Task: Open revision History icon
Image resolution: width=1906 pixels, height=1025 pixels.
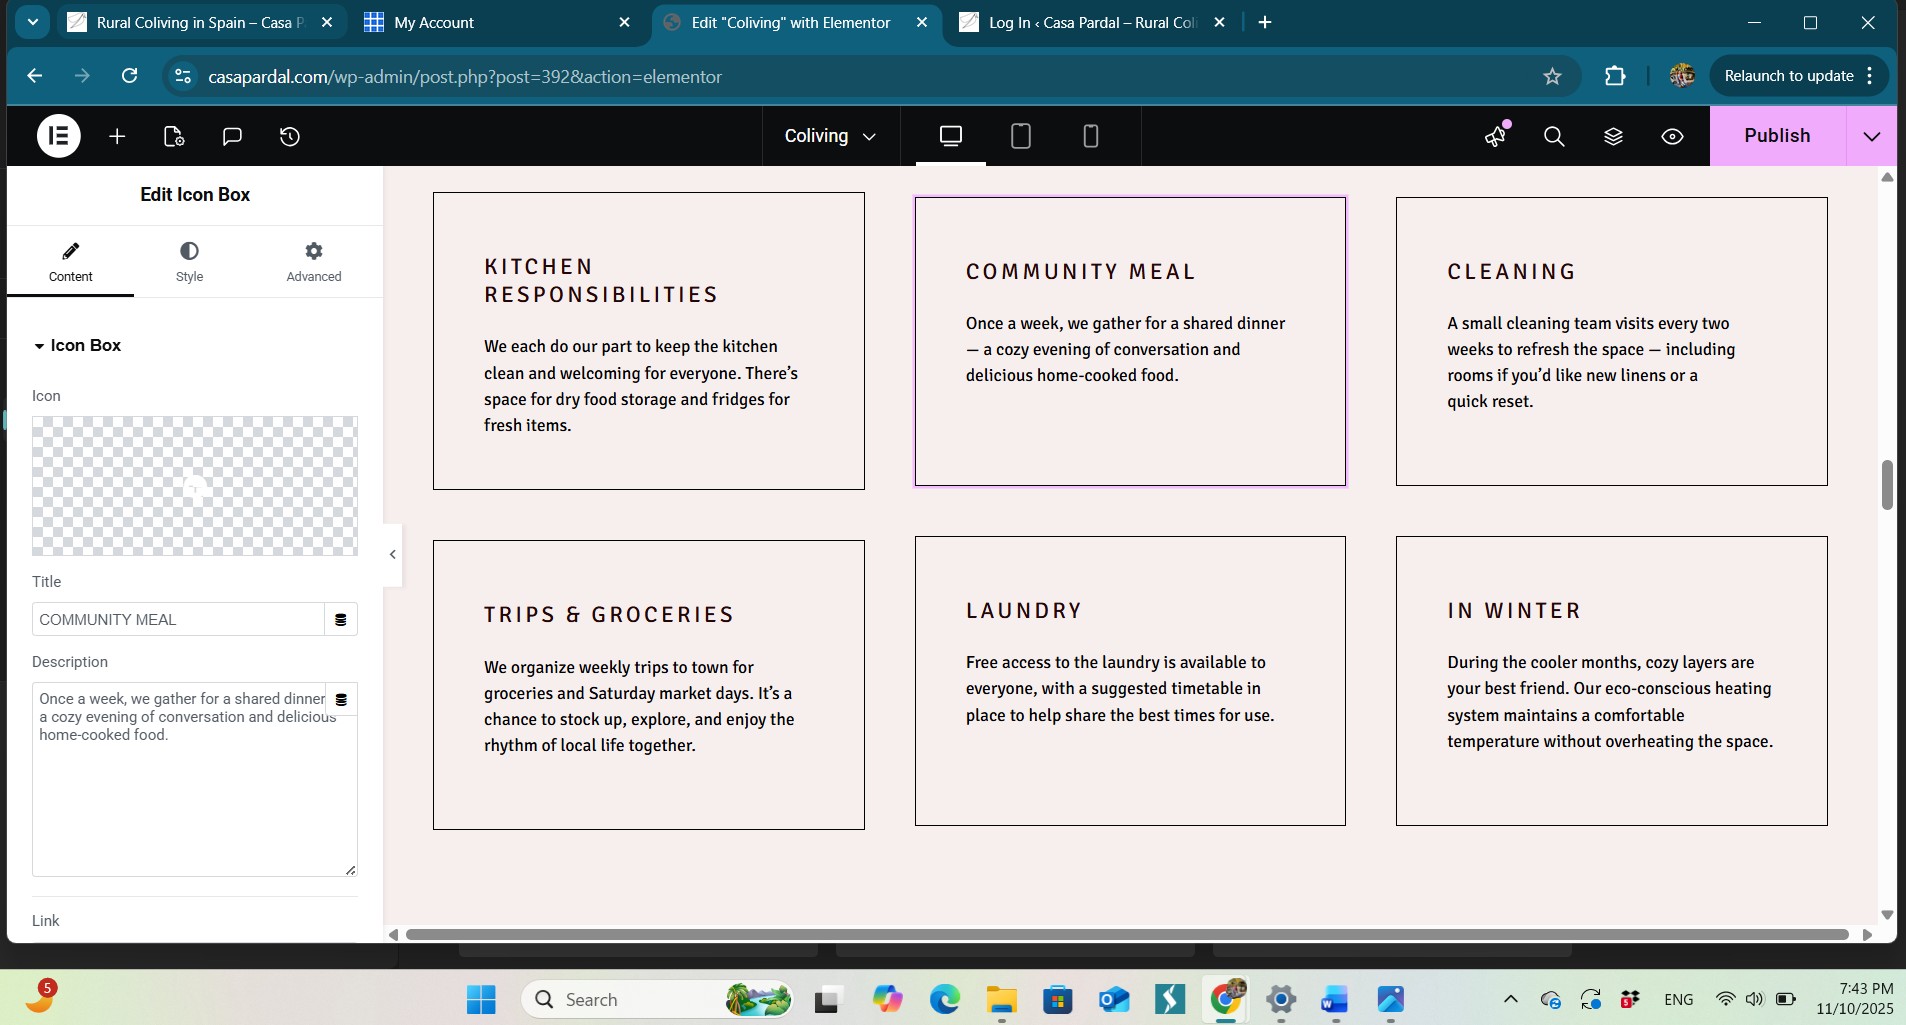Action: pos(290,136)
